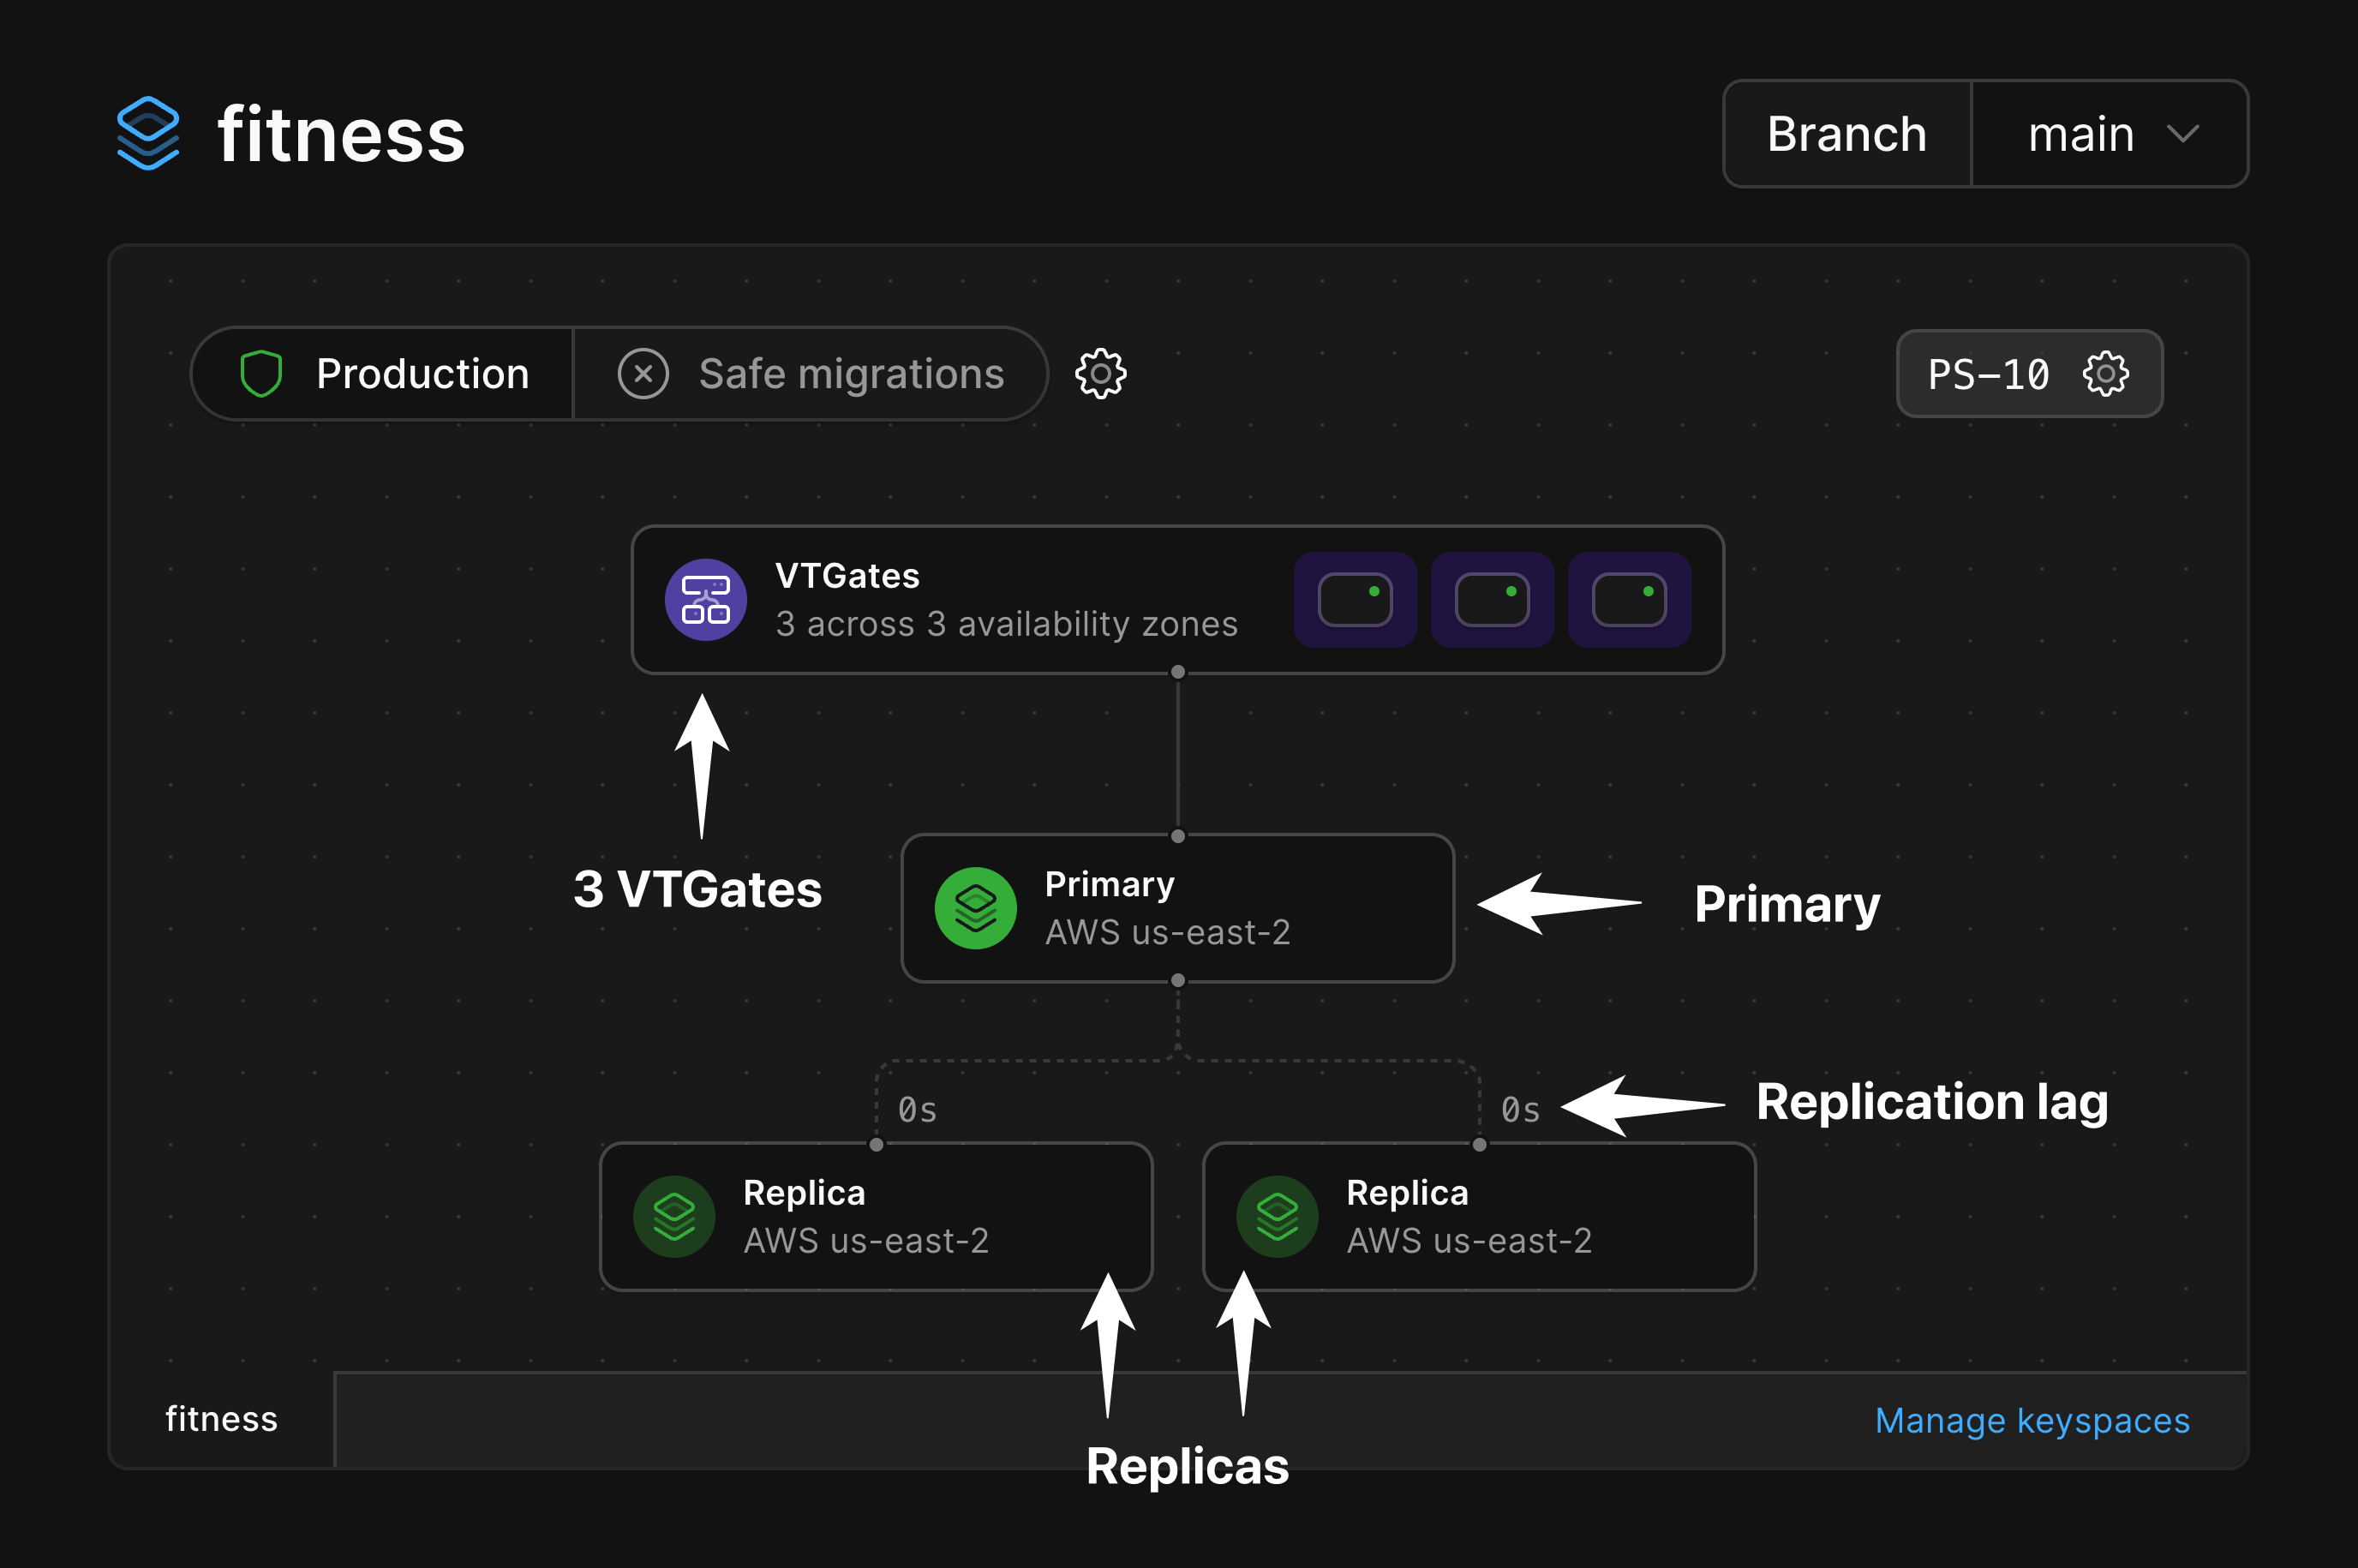This screenshot has width=2358, height=1568.
Task: Open the cluster settings gear
Action: click(1100, 374)
